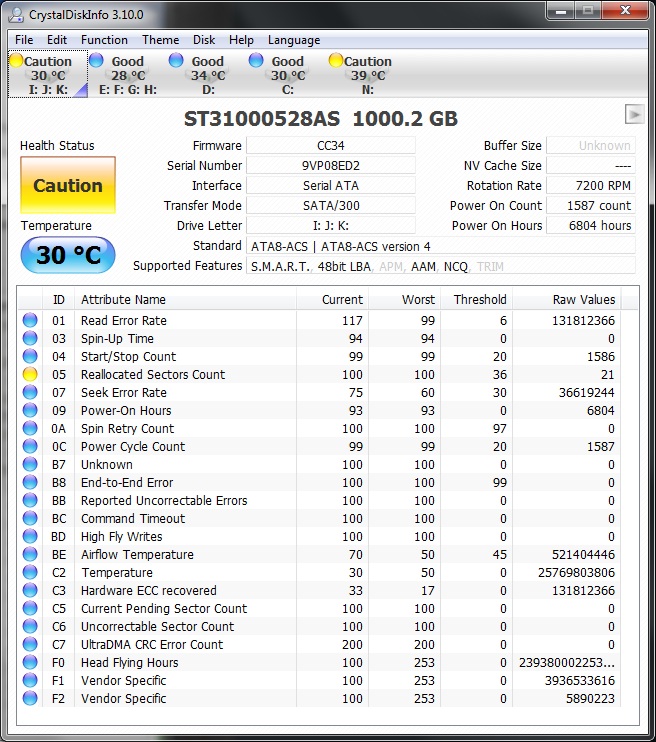Click the blue status icon for Head Flying Hours
Viewport: 656px width, 742px height.
pos(30,662)
